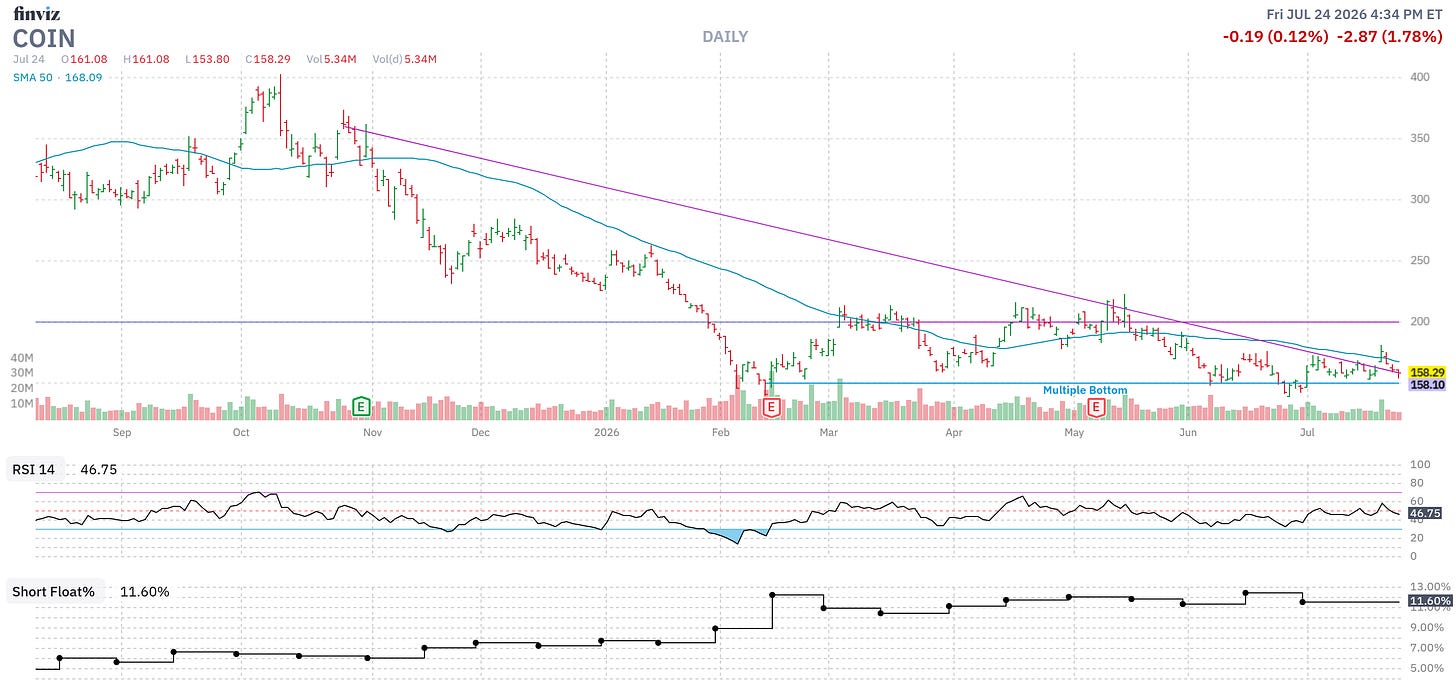Click the -0.19 (0.12%) change value
Screen dimensions: 1456x694
pyautogui.click(x=1275, y=37)
